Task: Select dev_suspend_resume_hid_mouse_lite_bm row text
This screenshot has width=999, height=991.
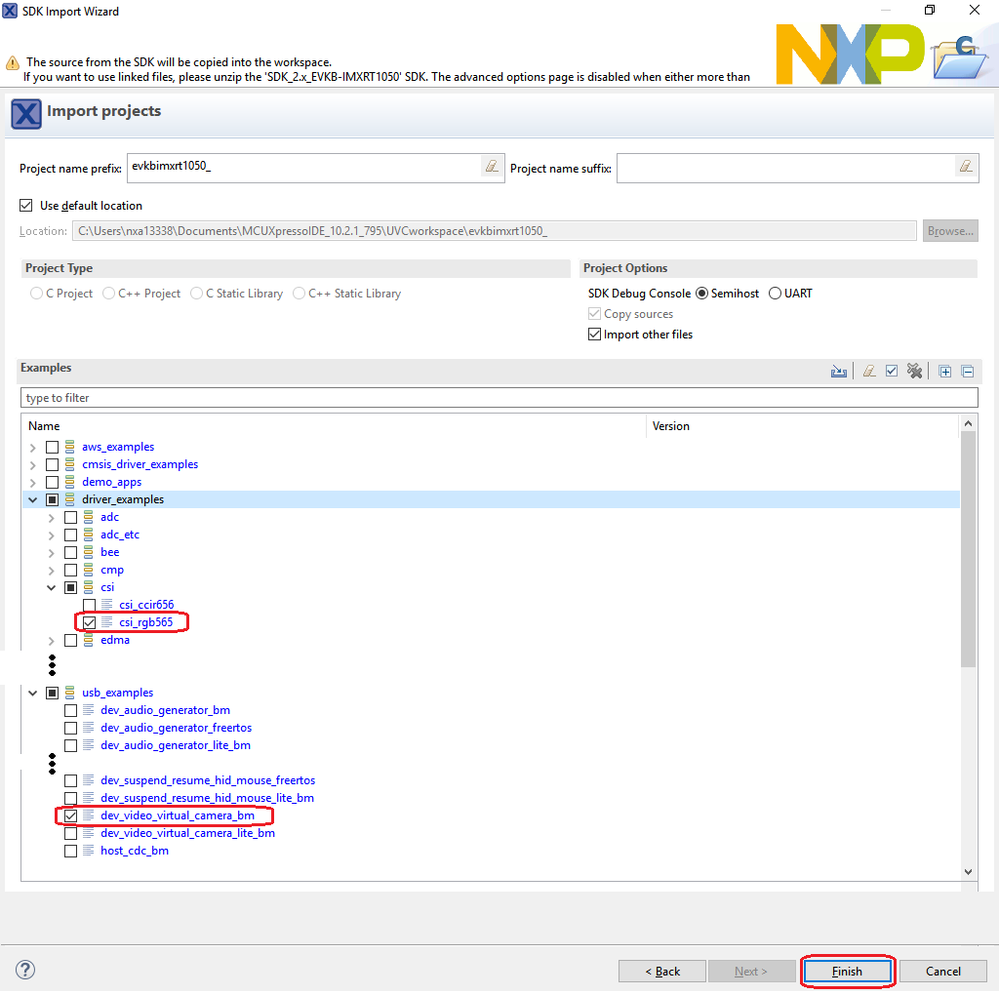Action: click(207, 798)
